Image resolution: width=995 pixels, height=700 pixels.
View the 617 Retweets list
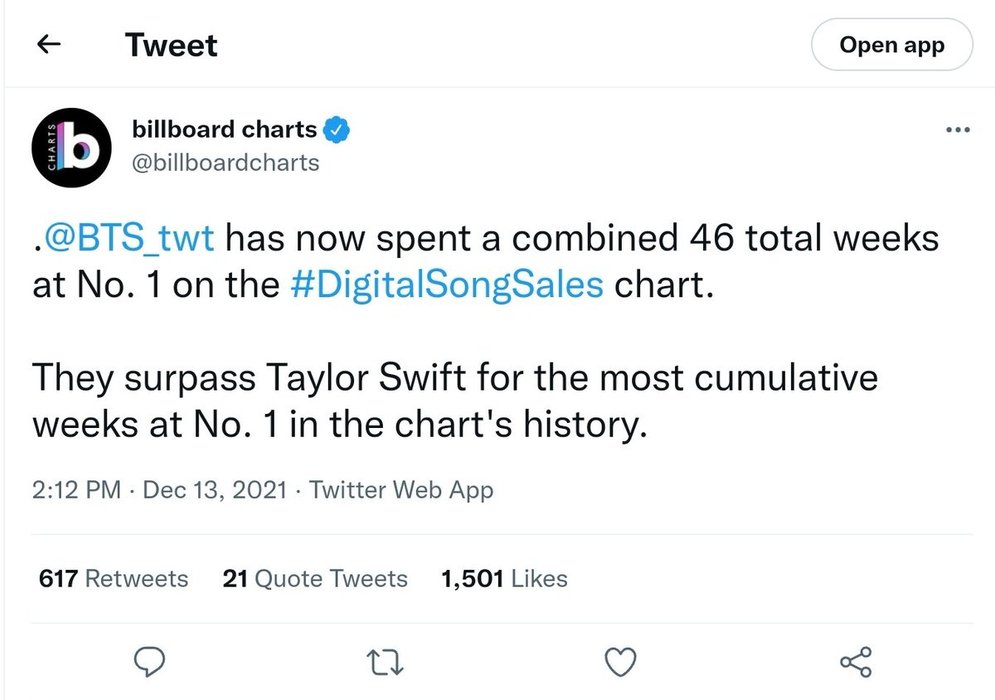click(113, 579)
